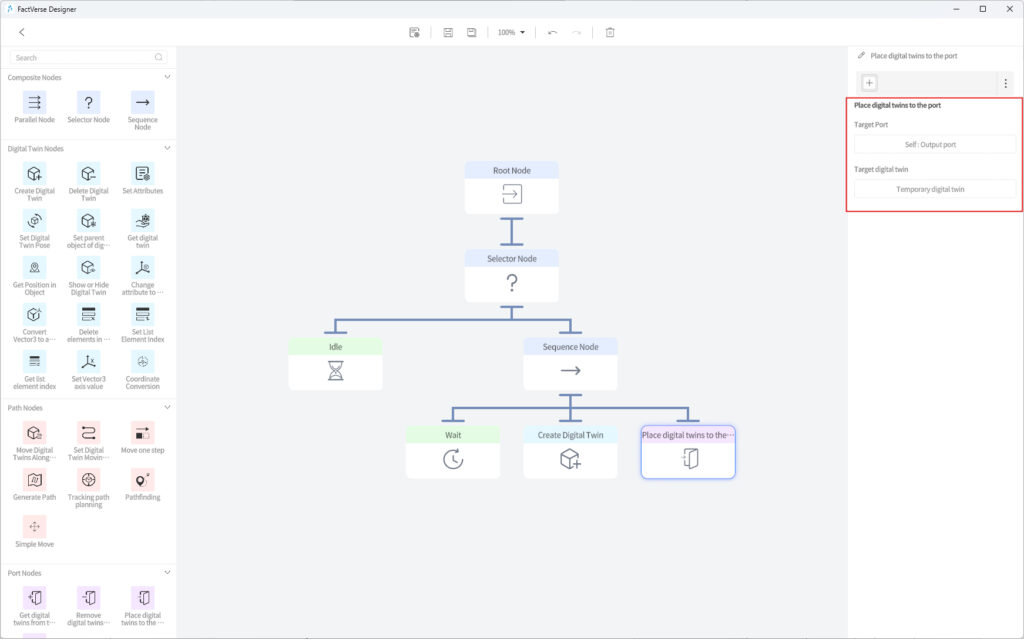Viewport: 1024px width, 639px height.
Task: Pick the Delete Digital Twin icon
Action: [88, 174]
